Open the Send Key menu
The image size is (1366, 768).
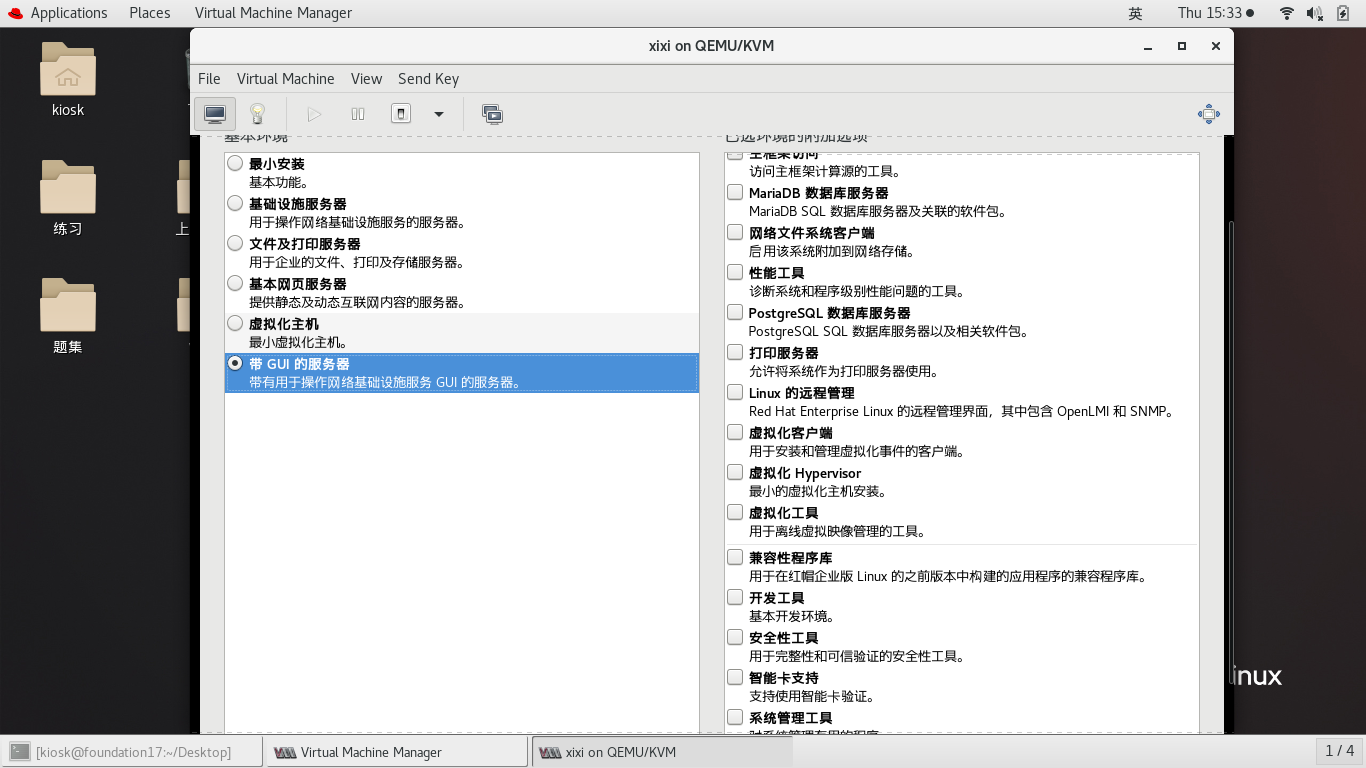(428, 79)
